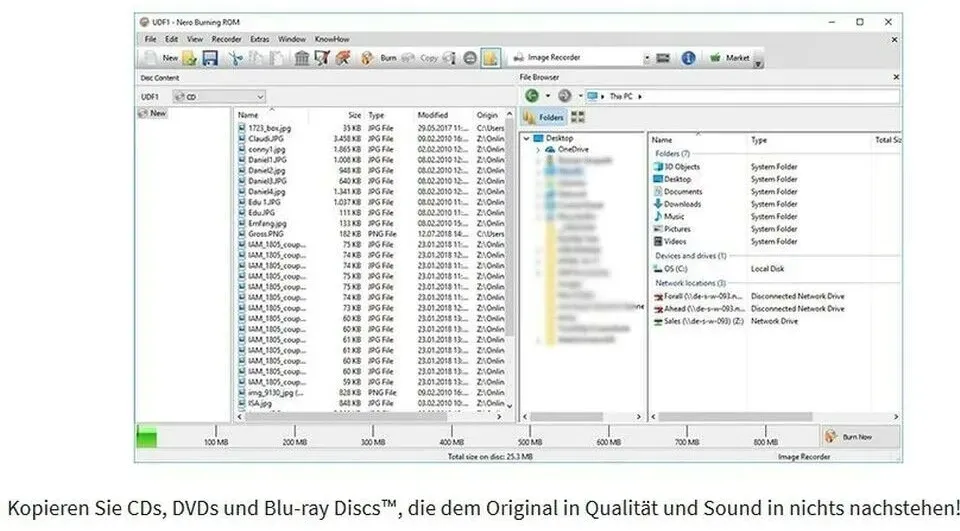Click the blue Info icon
This screenshot has height=531, width=960.
tap(688, 58)
